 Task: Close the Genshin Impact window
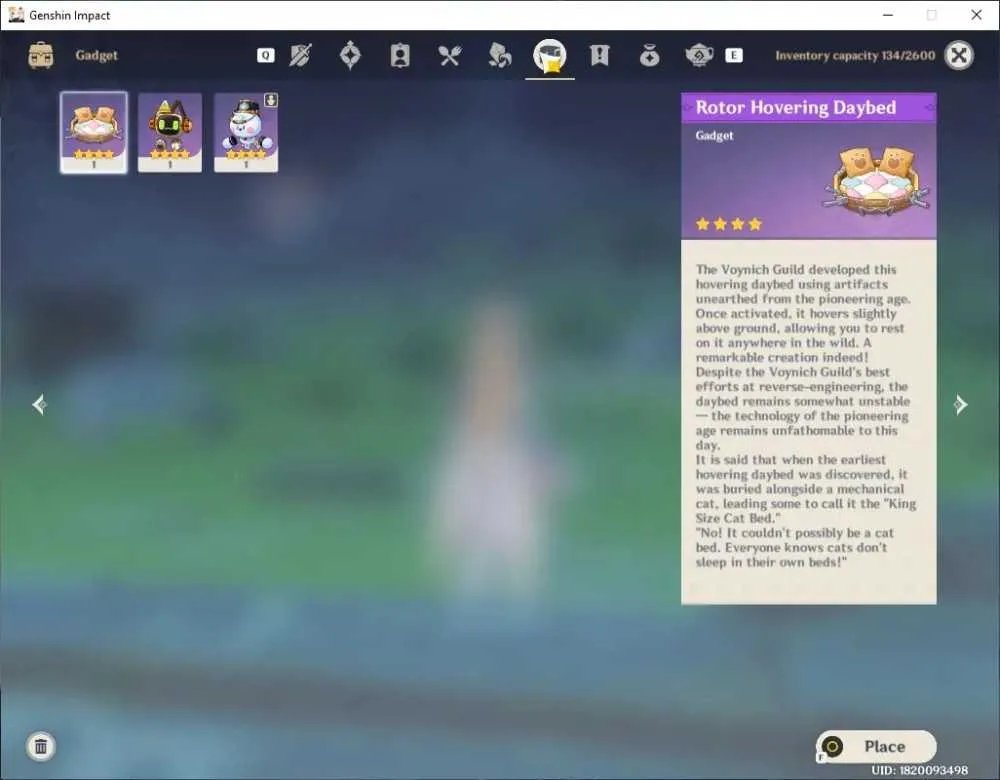point(976,15)
